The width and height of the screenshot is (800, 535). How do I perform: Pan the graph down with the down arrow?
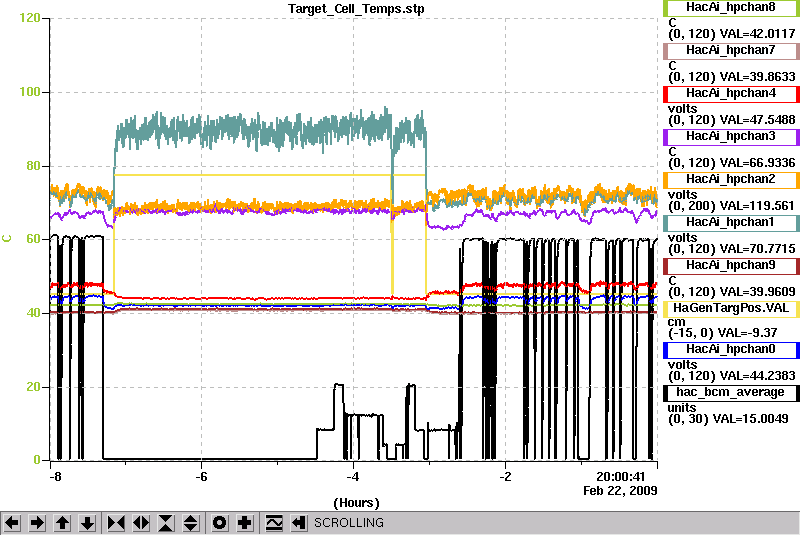click(x=87, y=523)
